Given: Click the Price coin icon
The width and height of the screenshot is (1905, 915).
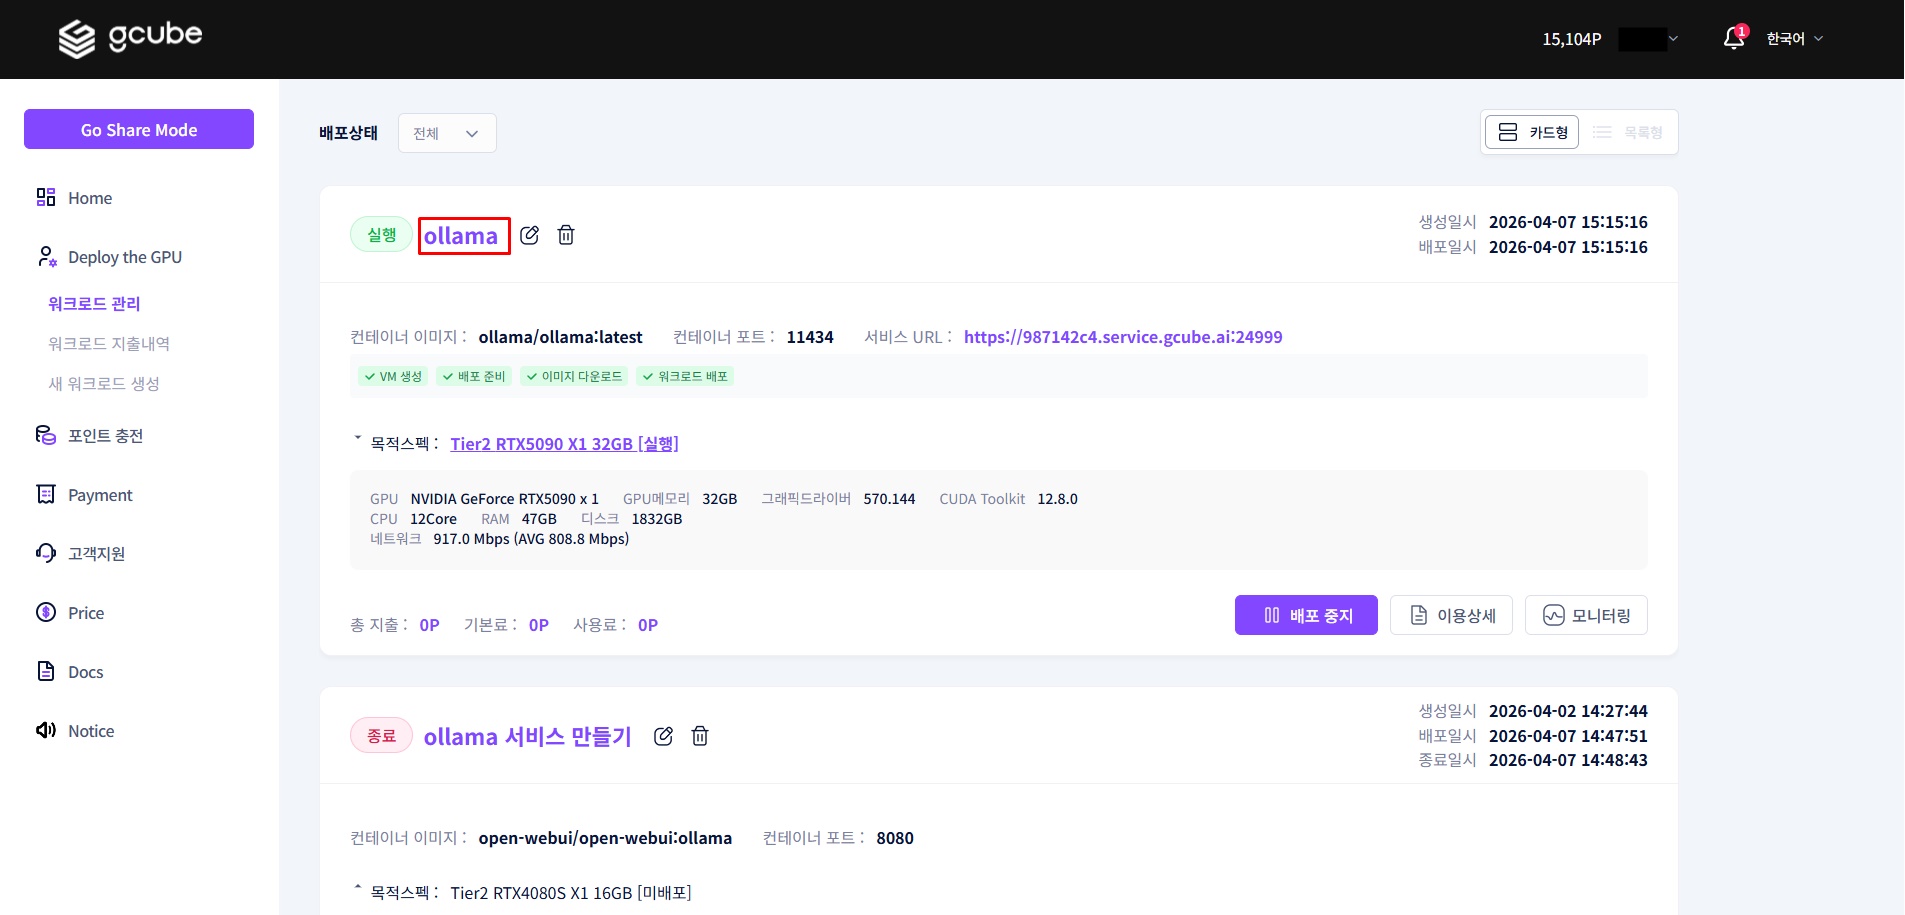Looking at the screenshot, I should (x=46, y=612).
